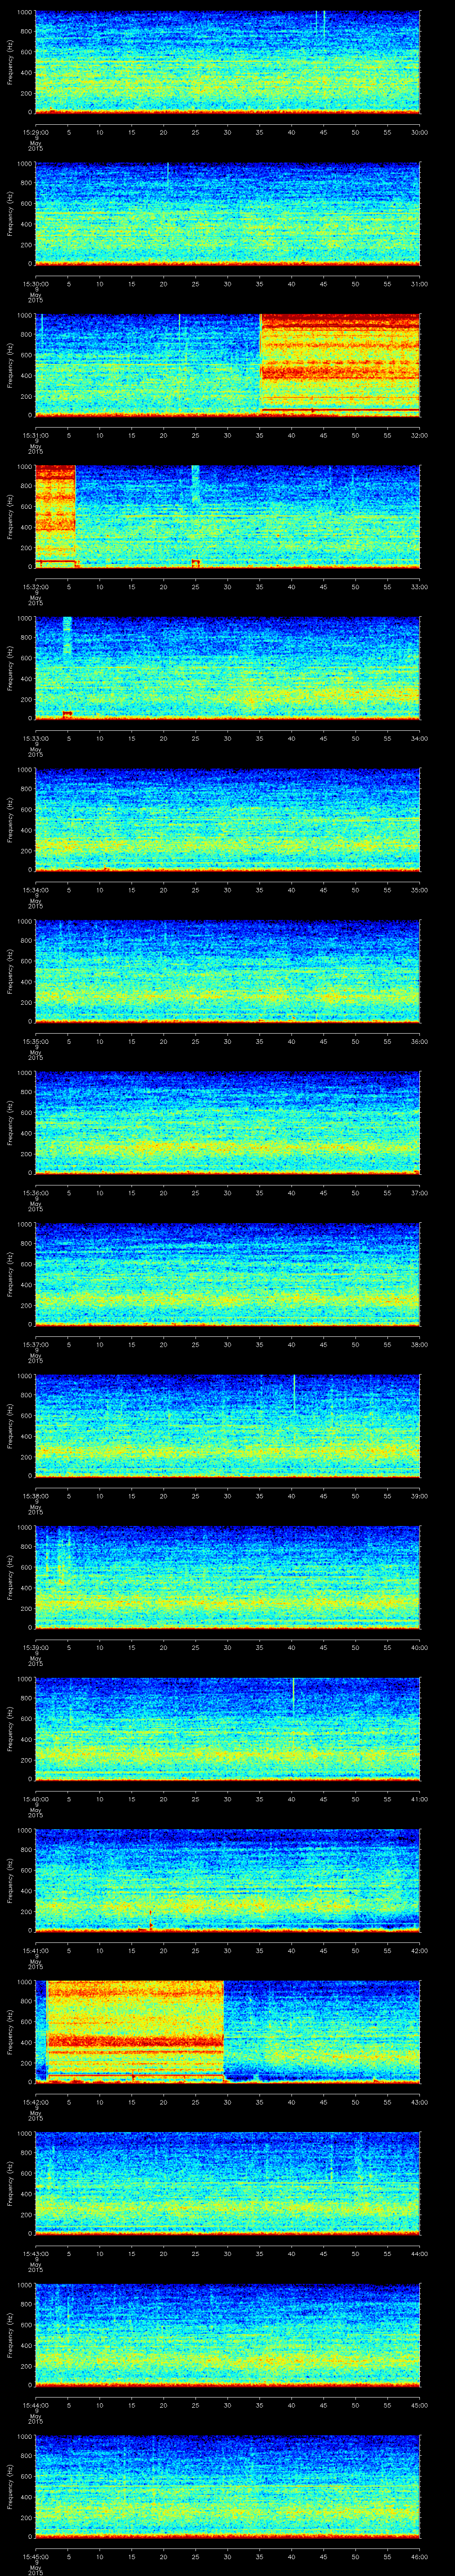Viewport: 455px width, 2576px height.
Task: Click the spectrogram plot starting at 15:33:00
Action: click(x=228, y=668)
